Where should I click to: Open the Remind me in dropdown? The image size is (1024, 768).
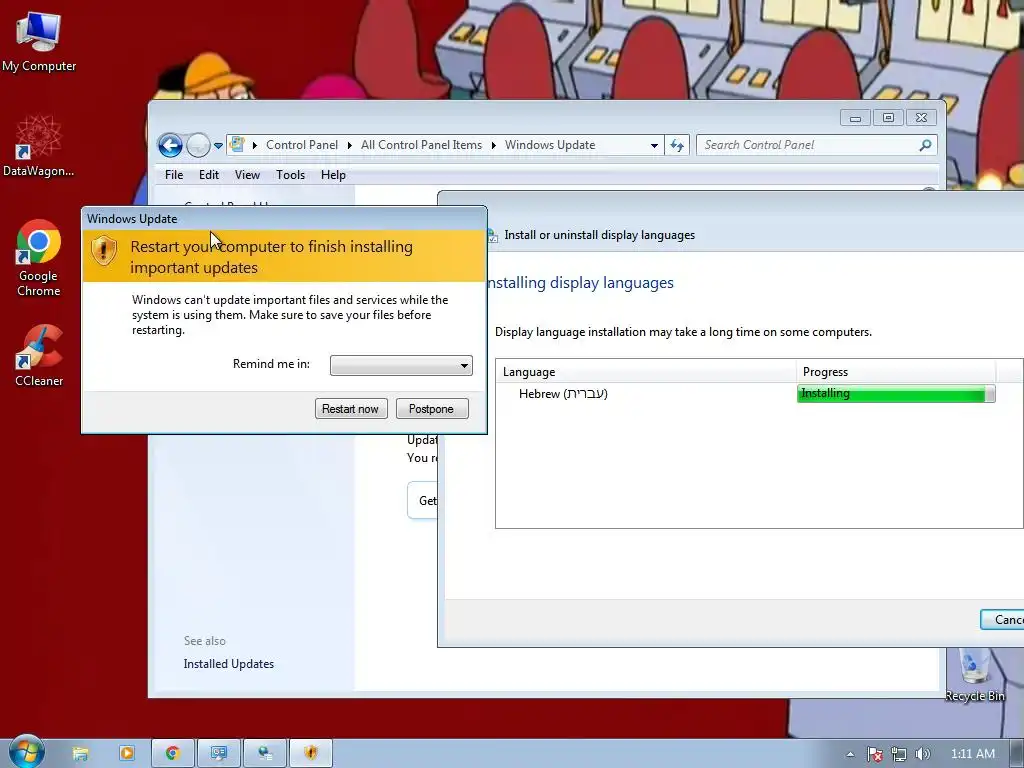pos(401,365)
